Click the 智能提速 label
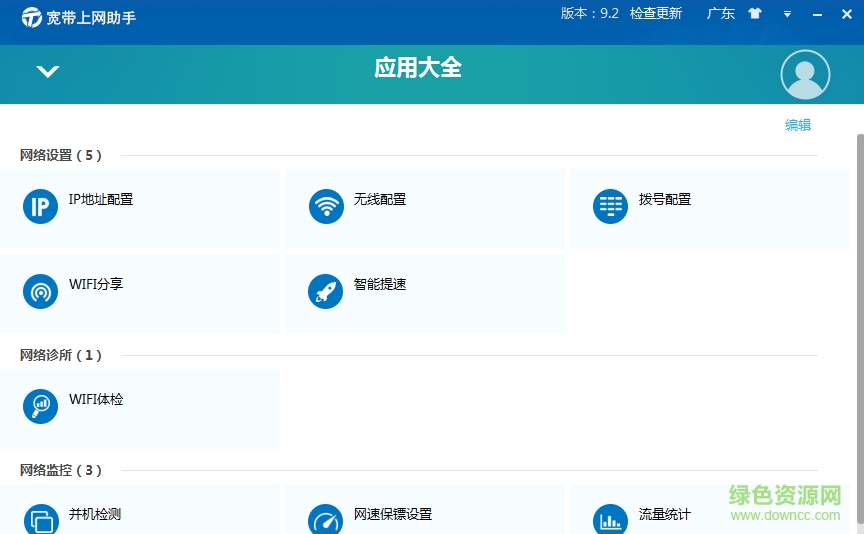This screenshot has width=864, height=534. click(380, 284)
